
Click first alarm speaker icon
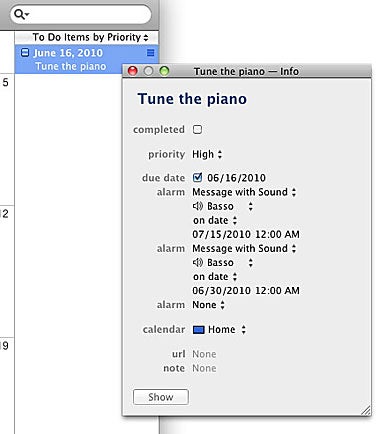(197, 206)
